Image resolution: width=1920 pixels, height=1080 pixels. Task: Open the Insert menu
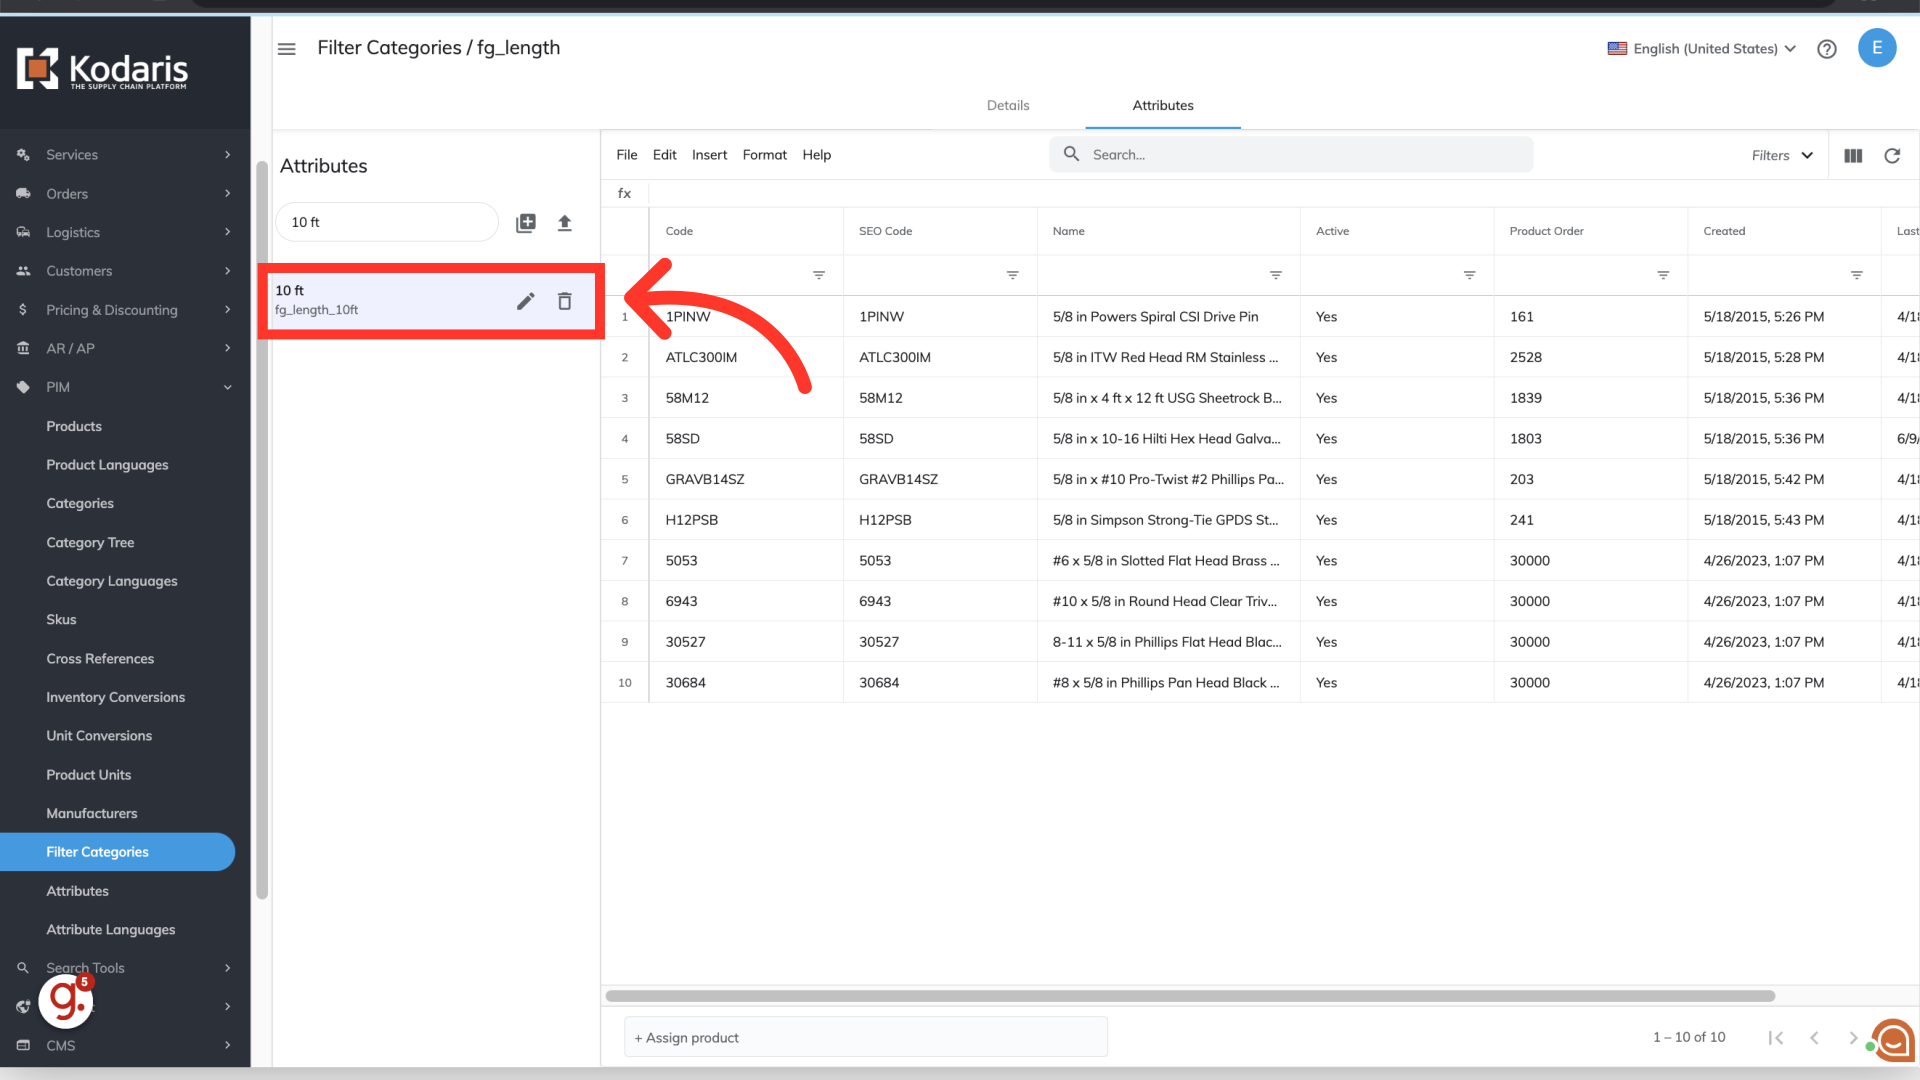(709, 155)
